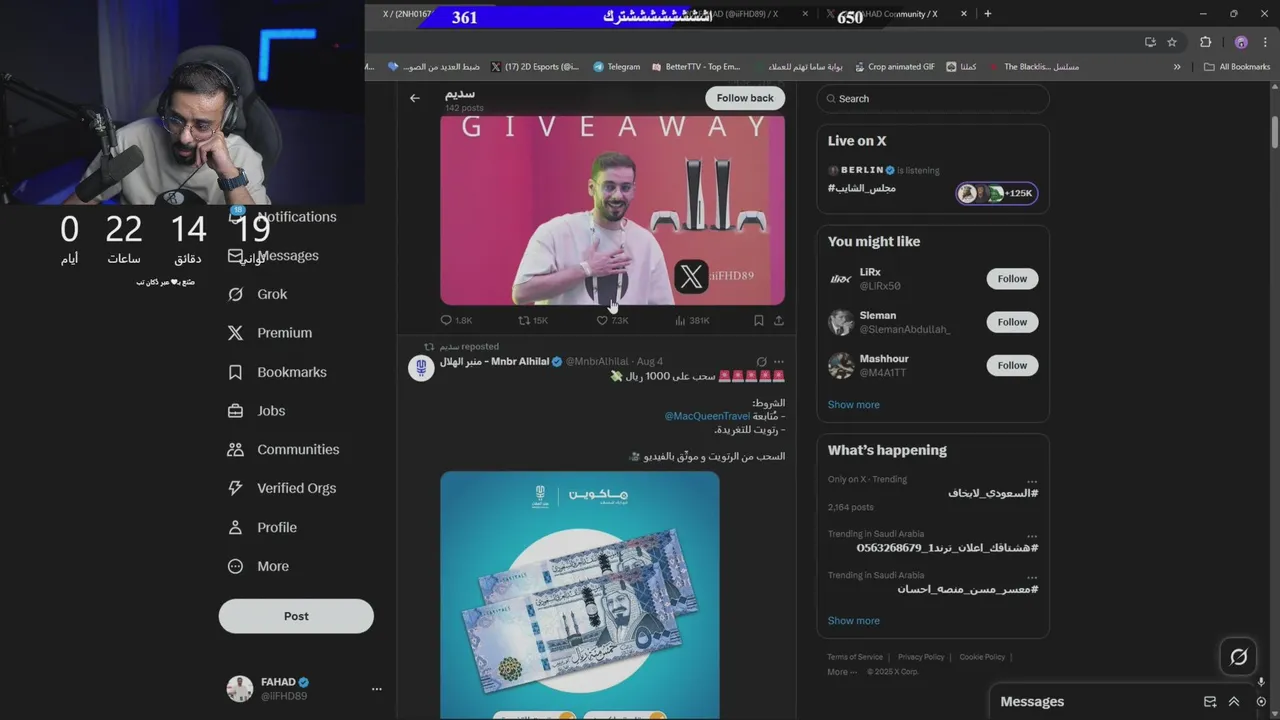The height and width of the screenshot is (720, 1280).
Task: Open the All Bookmarks folder
Action: point(1237,67)
